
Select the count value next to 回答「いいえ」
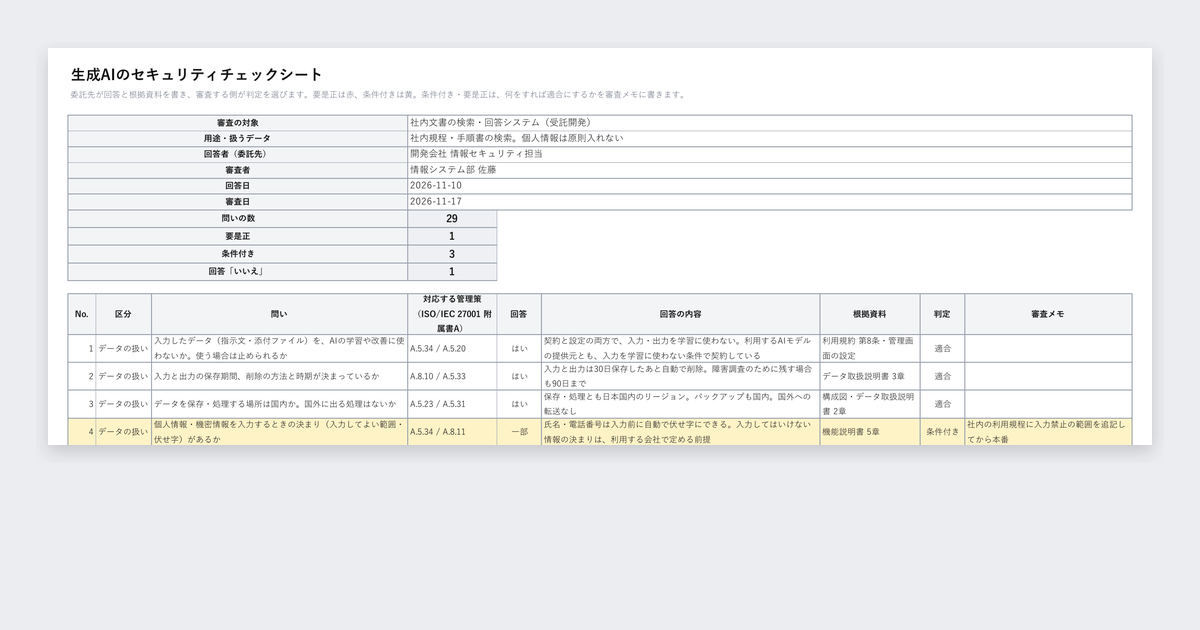pos(452,272)
